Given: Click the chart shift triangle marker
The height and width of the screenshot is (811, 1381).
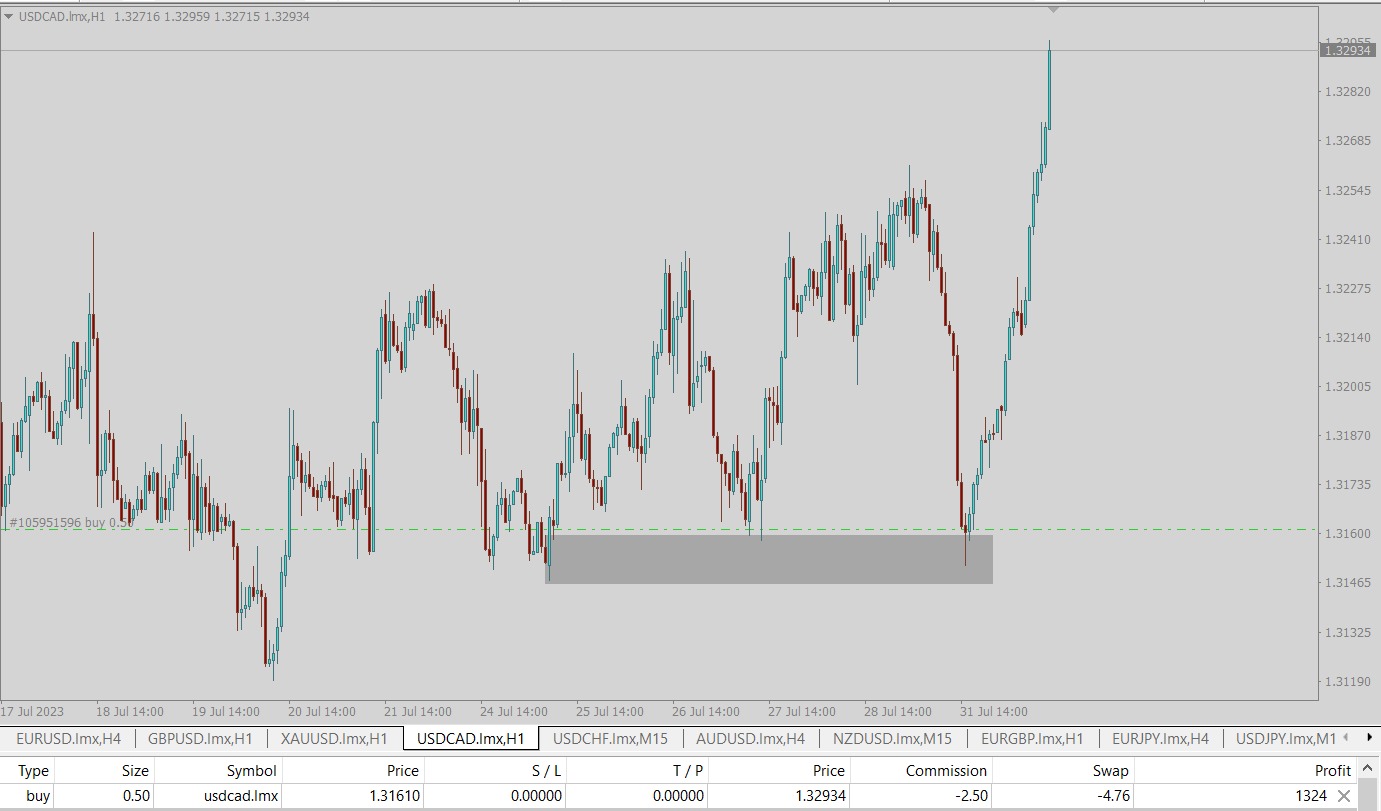Looking at the screenshot, I should point(1053,10).
